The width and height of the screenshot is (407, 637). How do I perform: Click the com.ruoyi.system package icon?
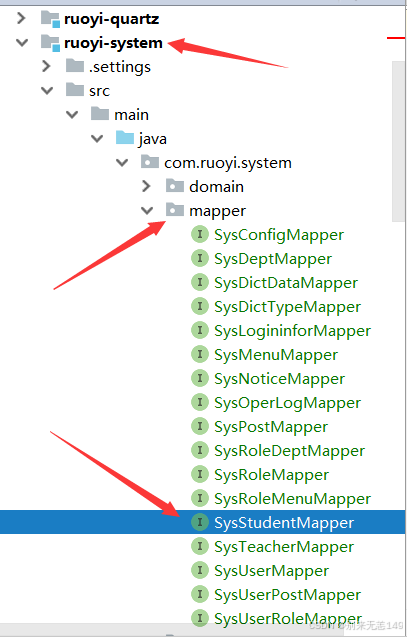[x=150, y=162]
